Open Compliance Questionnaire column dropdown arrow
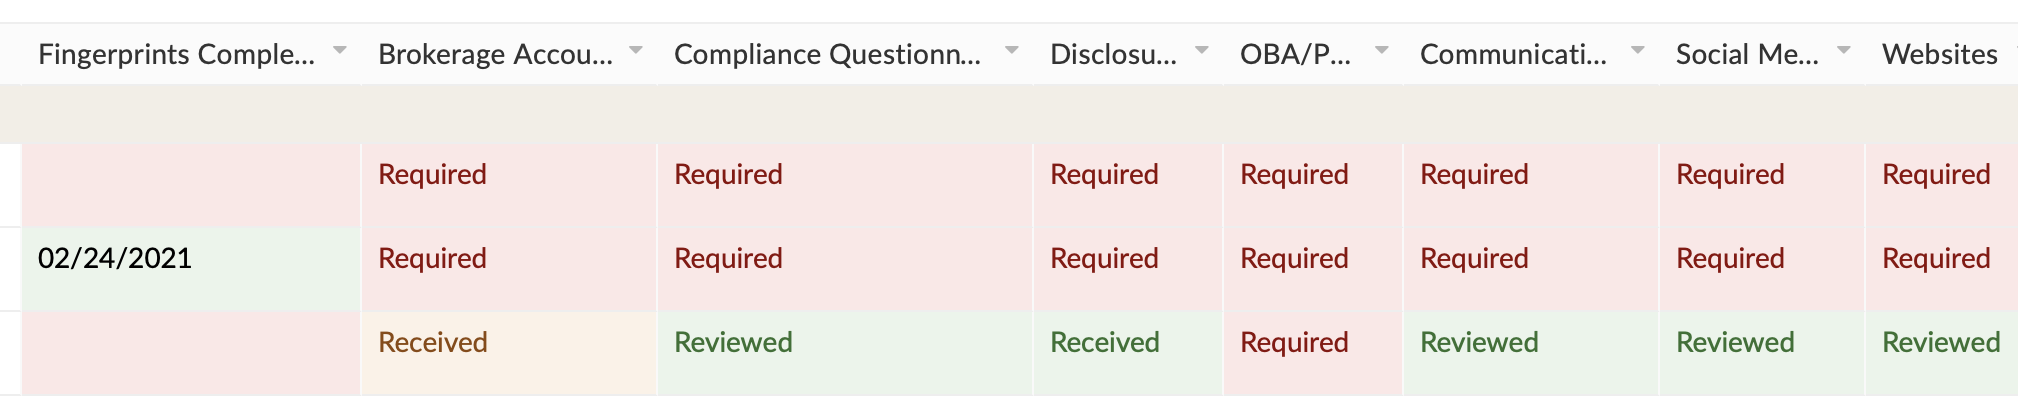 (1012, 51)
